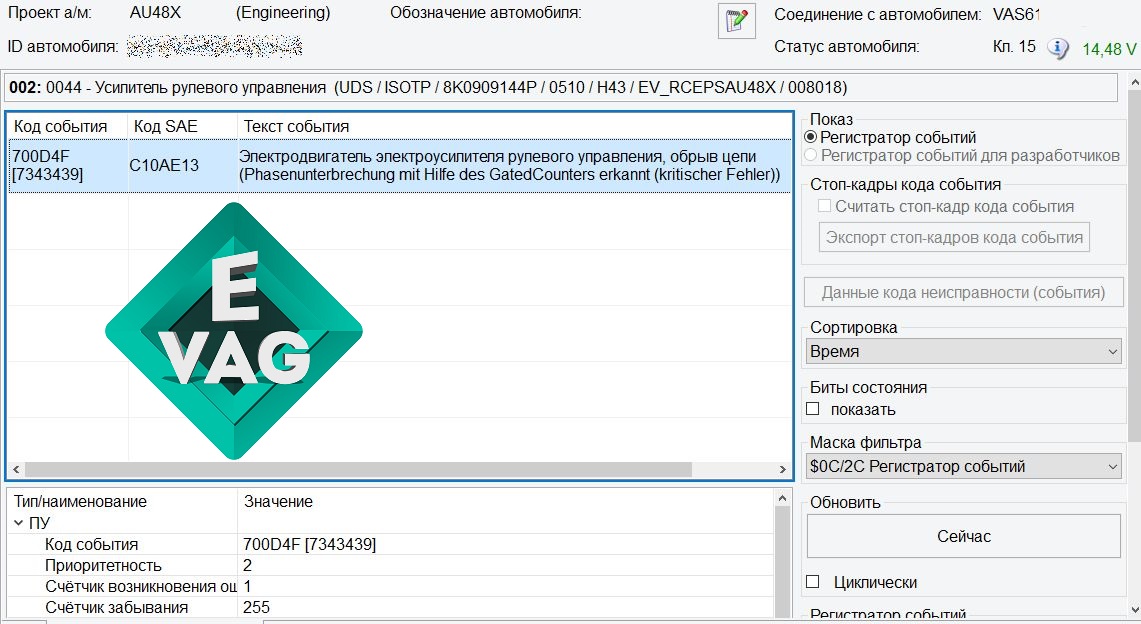Click the Приоритетность value 2
This screenshot has width=1141, height=624.
point(247,565)
